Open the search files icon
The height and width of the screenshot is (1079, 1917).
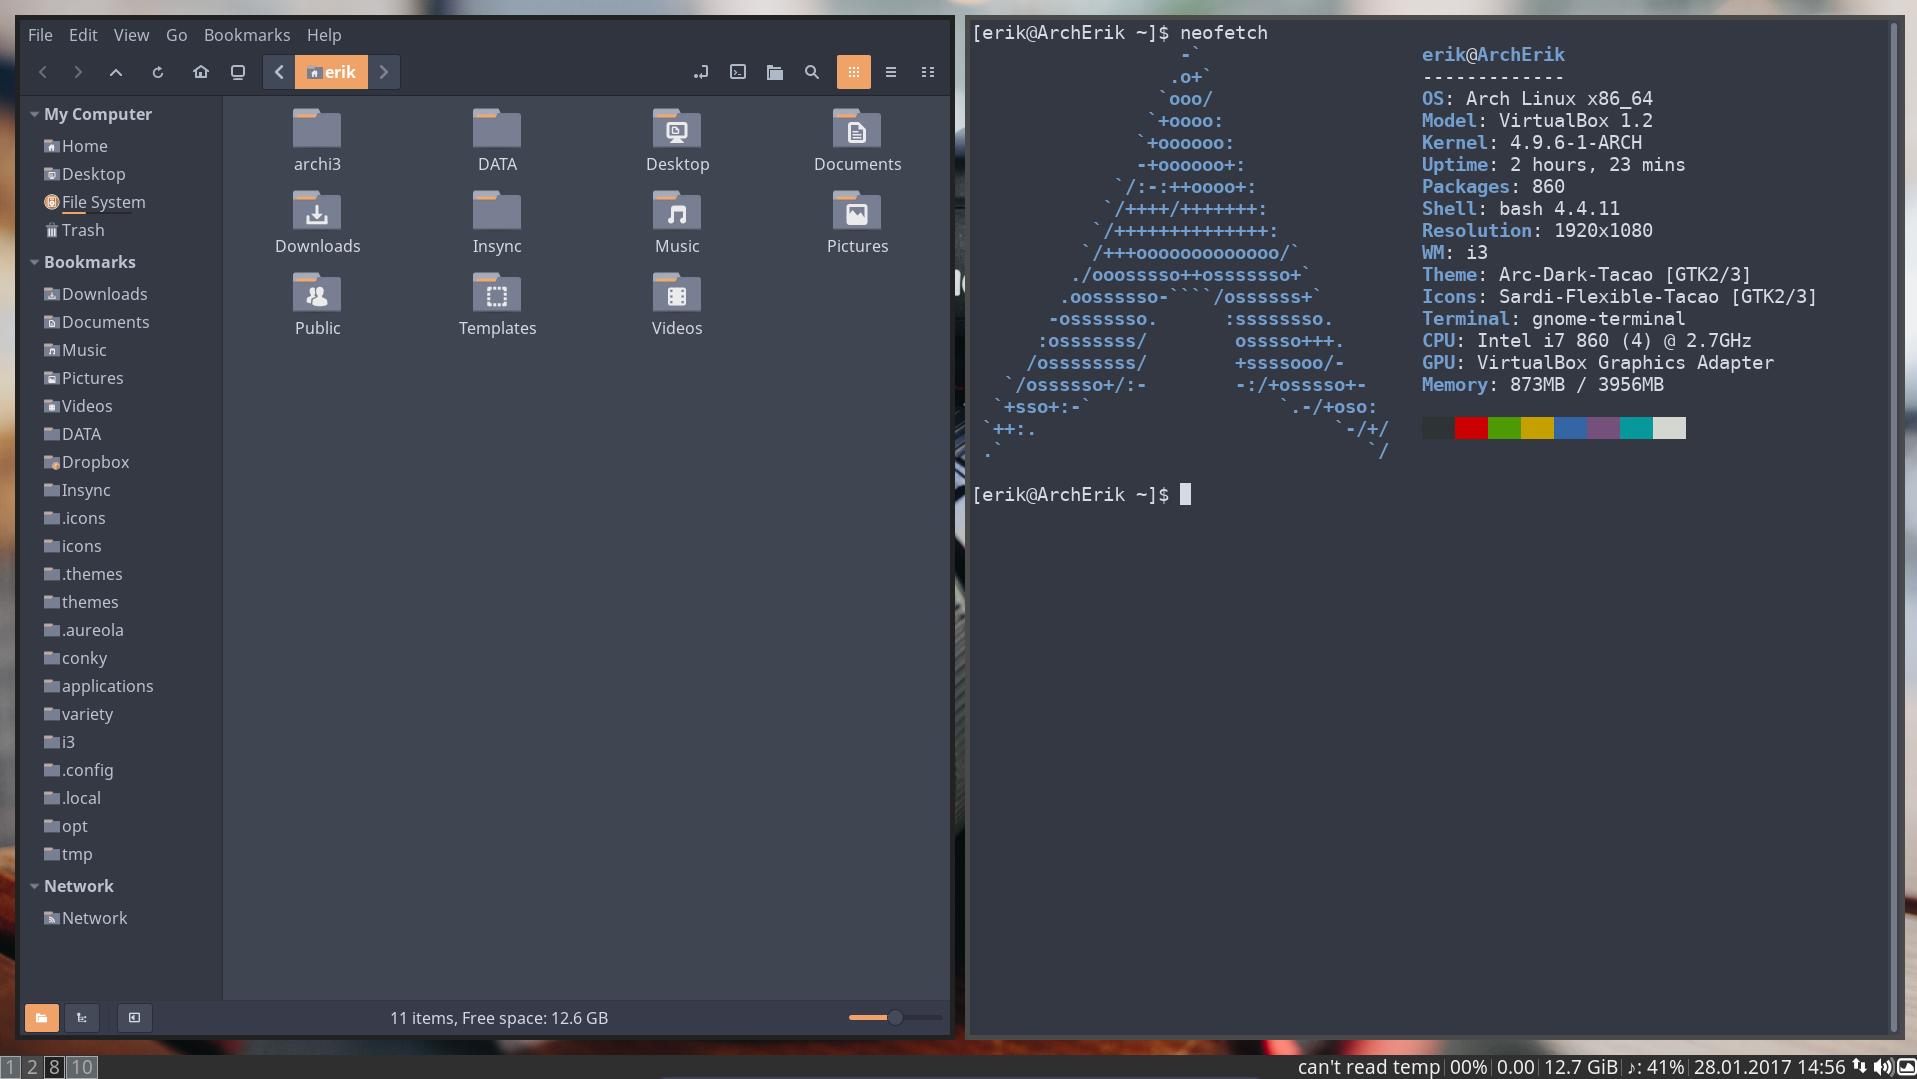pyautogui.click(x=812, y=72)
